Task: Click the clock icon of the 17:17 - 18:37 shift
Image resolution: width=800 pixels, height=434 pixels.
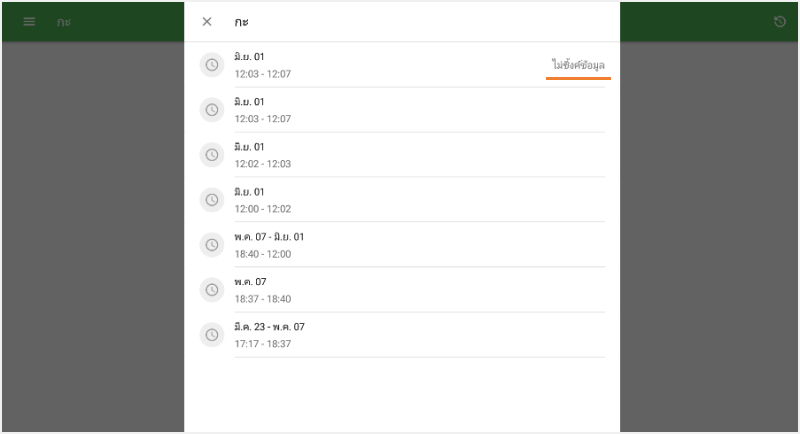Action: (211, 335)
